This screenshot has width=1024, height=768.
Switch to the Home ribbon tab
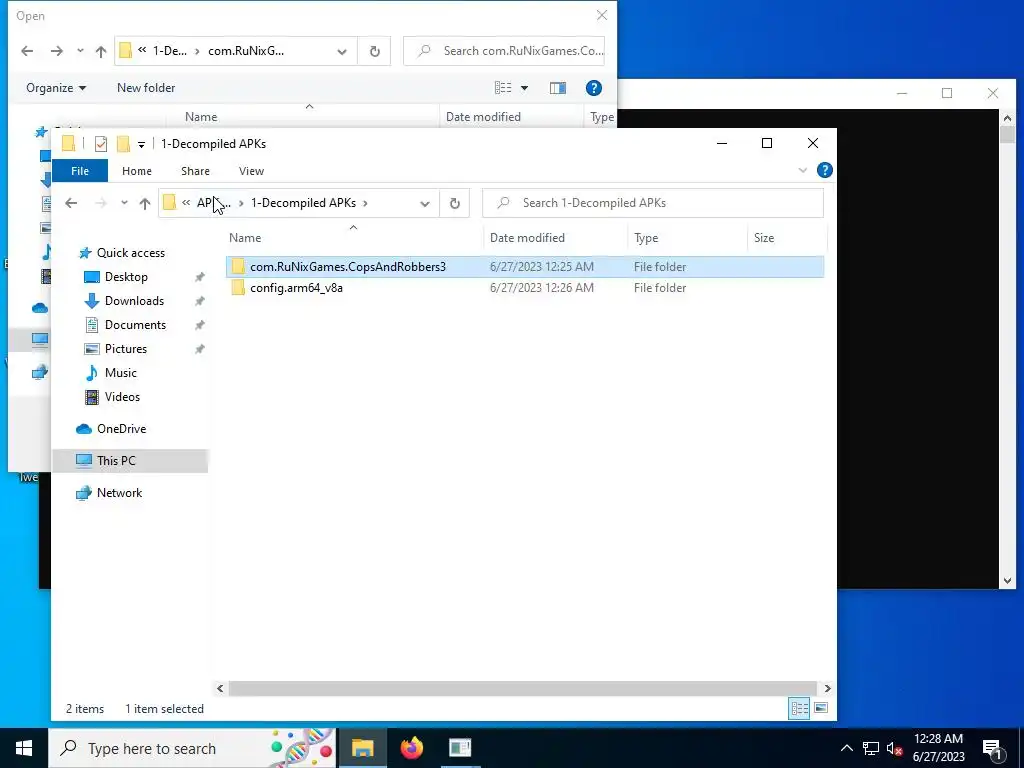(136, 171)
